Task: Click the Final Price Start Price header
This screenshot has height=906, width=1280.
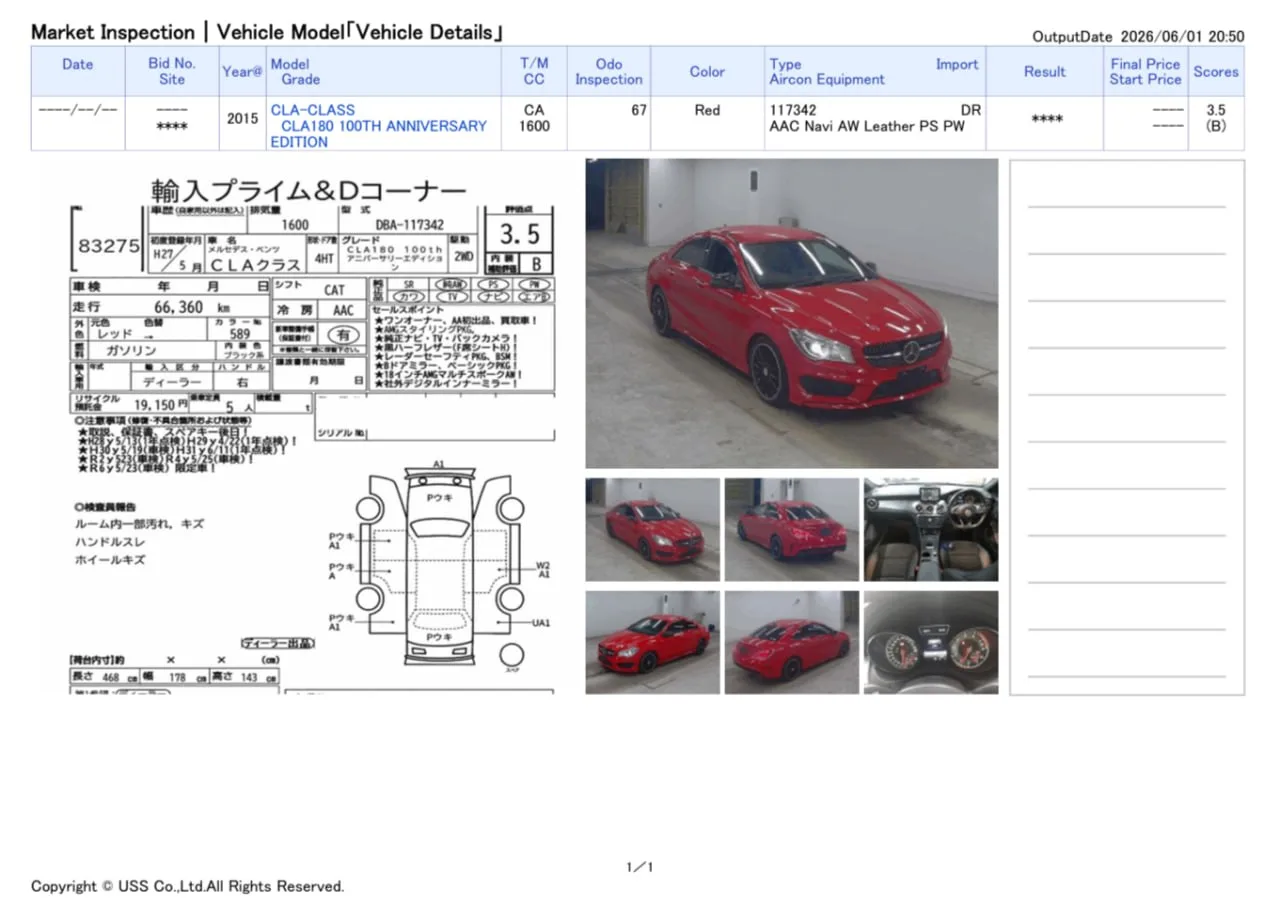Action: point(1145,71)
